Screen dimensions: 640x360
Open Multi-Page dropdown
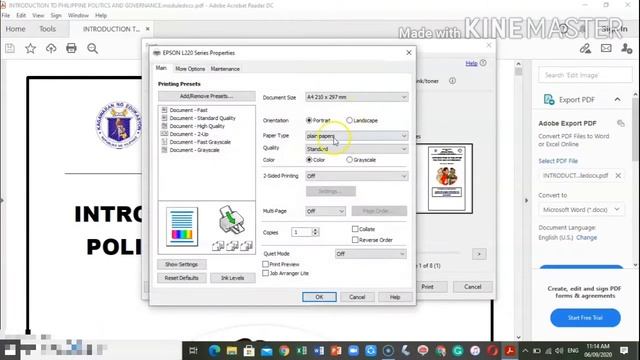click(325, 211)
